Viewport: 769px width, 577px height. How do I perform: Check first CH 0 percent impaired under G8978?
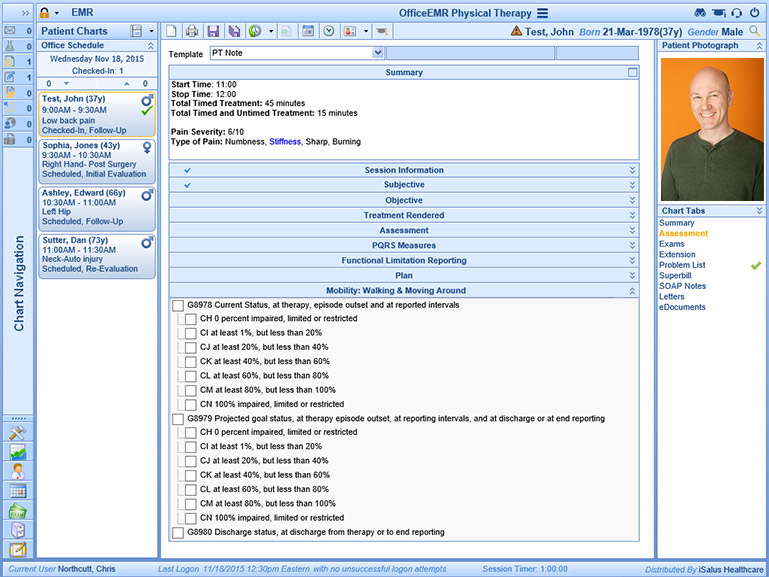click(191, 319)
